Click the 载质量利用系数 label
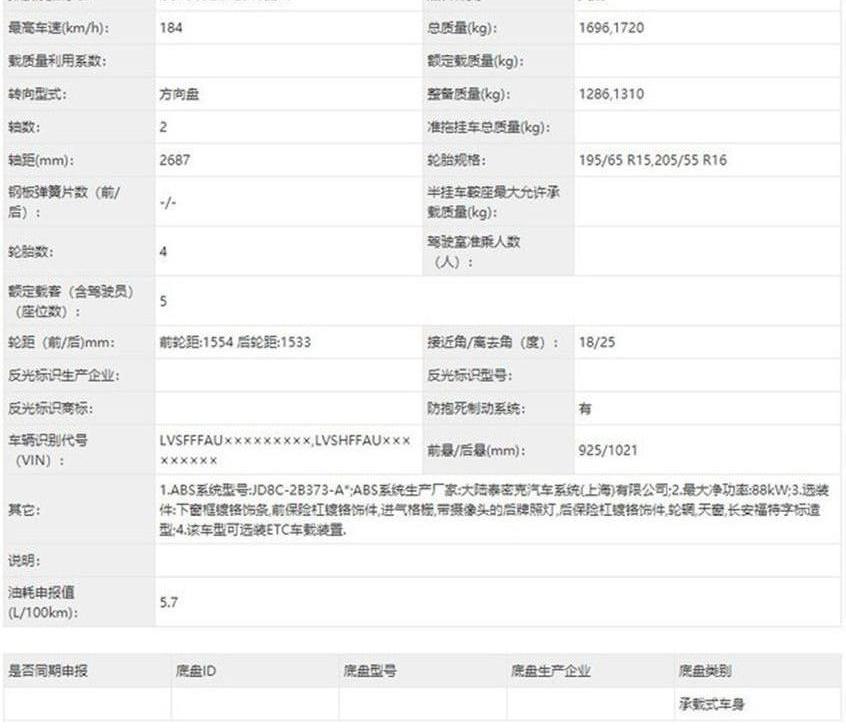This screenshot has height=728, width=846. [57, 61]
